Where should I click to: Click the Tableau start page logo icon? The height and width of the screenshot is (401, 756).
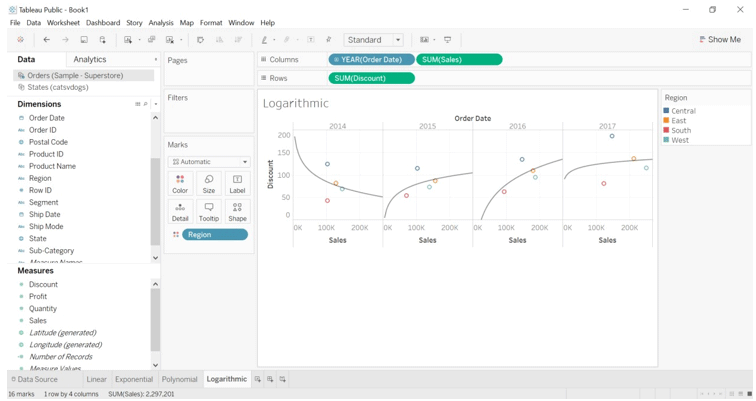tap(20, 40)
